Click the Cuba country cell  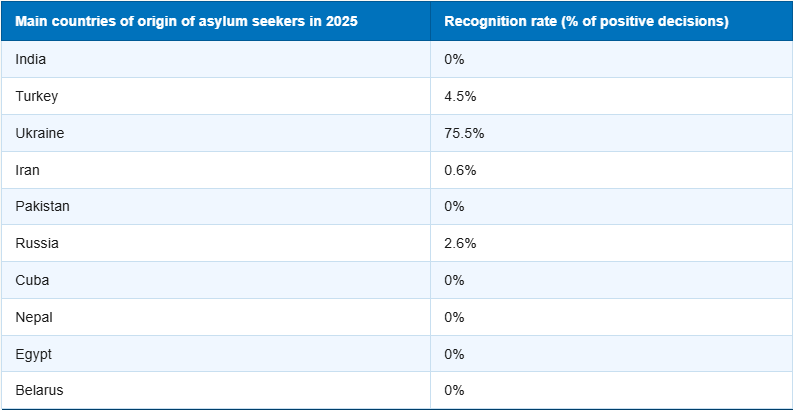[32, 280]
